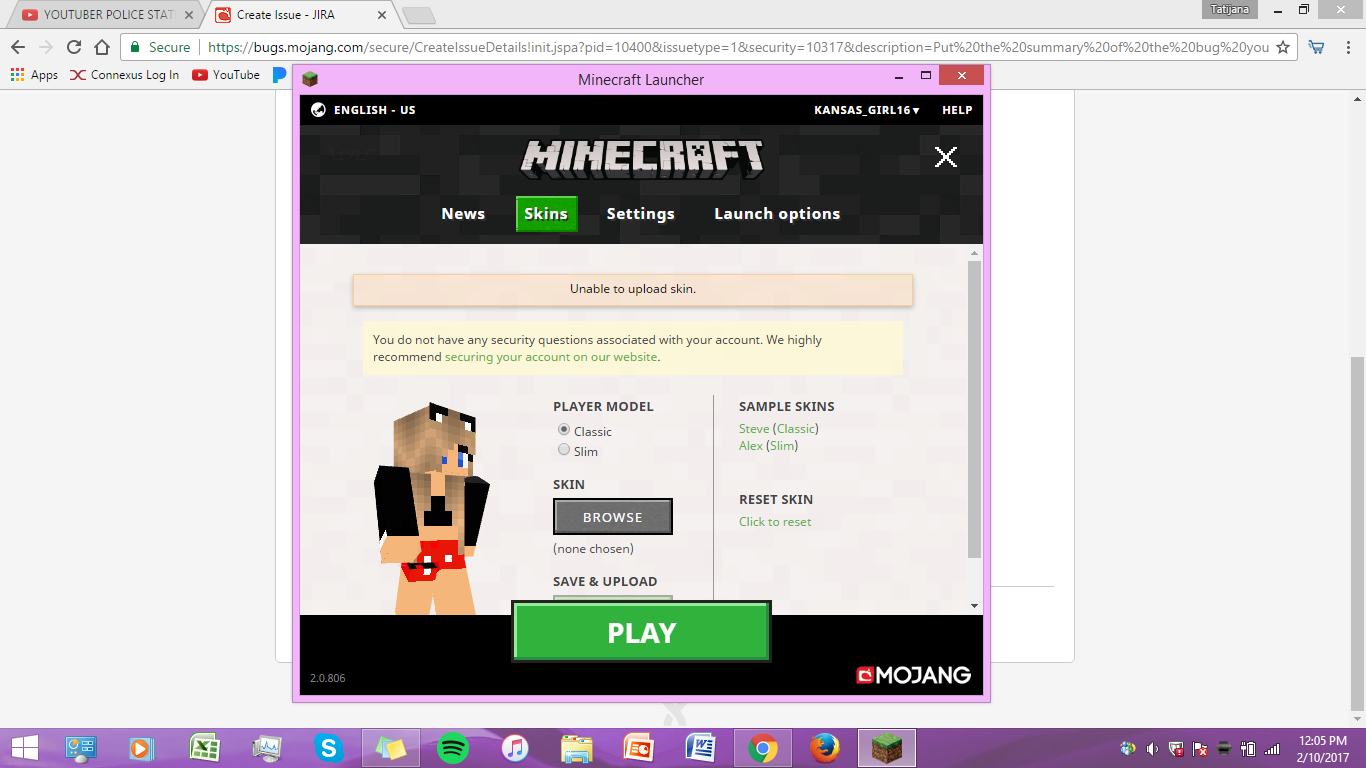Click the Alex sample skin link
This screenshot has width=1366, height=768.
pyautogui.click(x=751, y=446)
